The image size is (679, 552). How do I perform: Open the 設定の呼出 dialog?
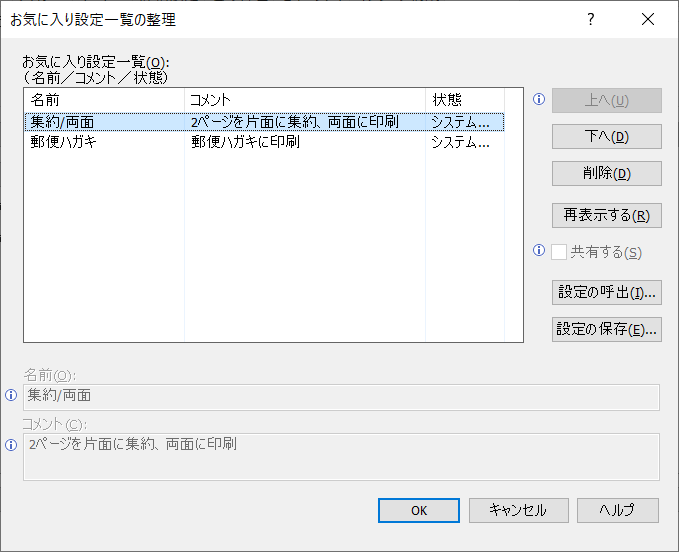606,292
